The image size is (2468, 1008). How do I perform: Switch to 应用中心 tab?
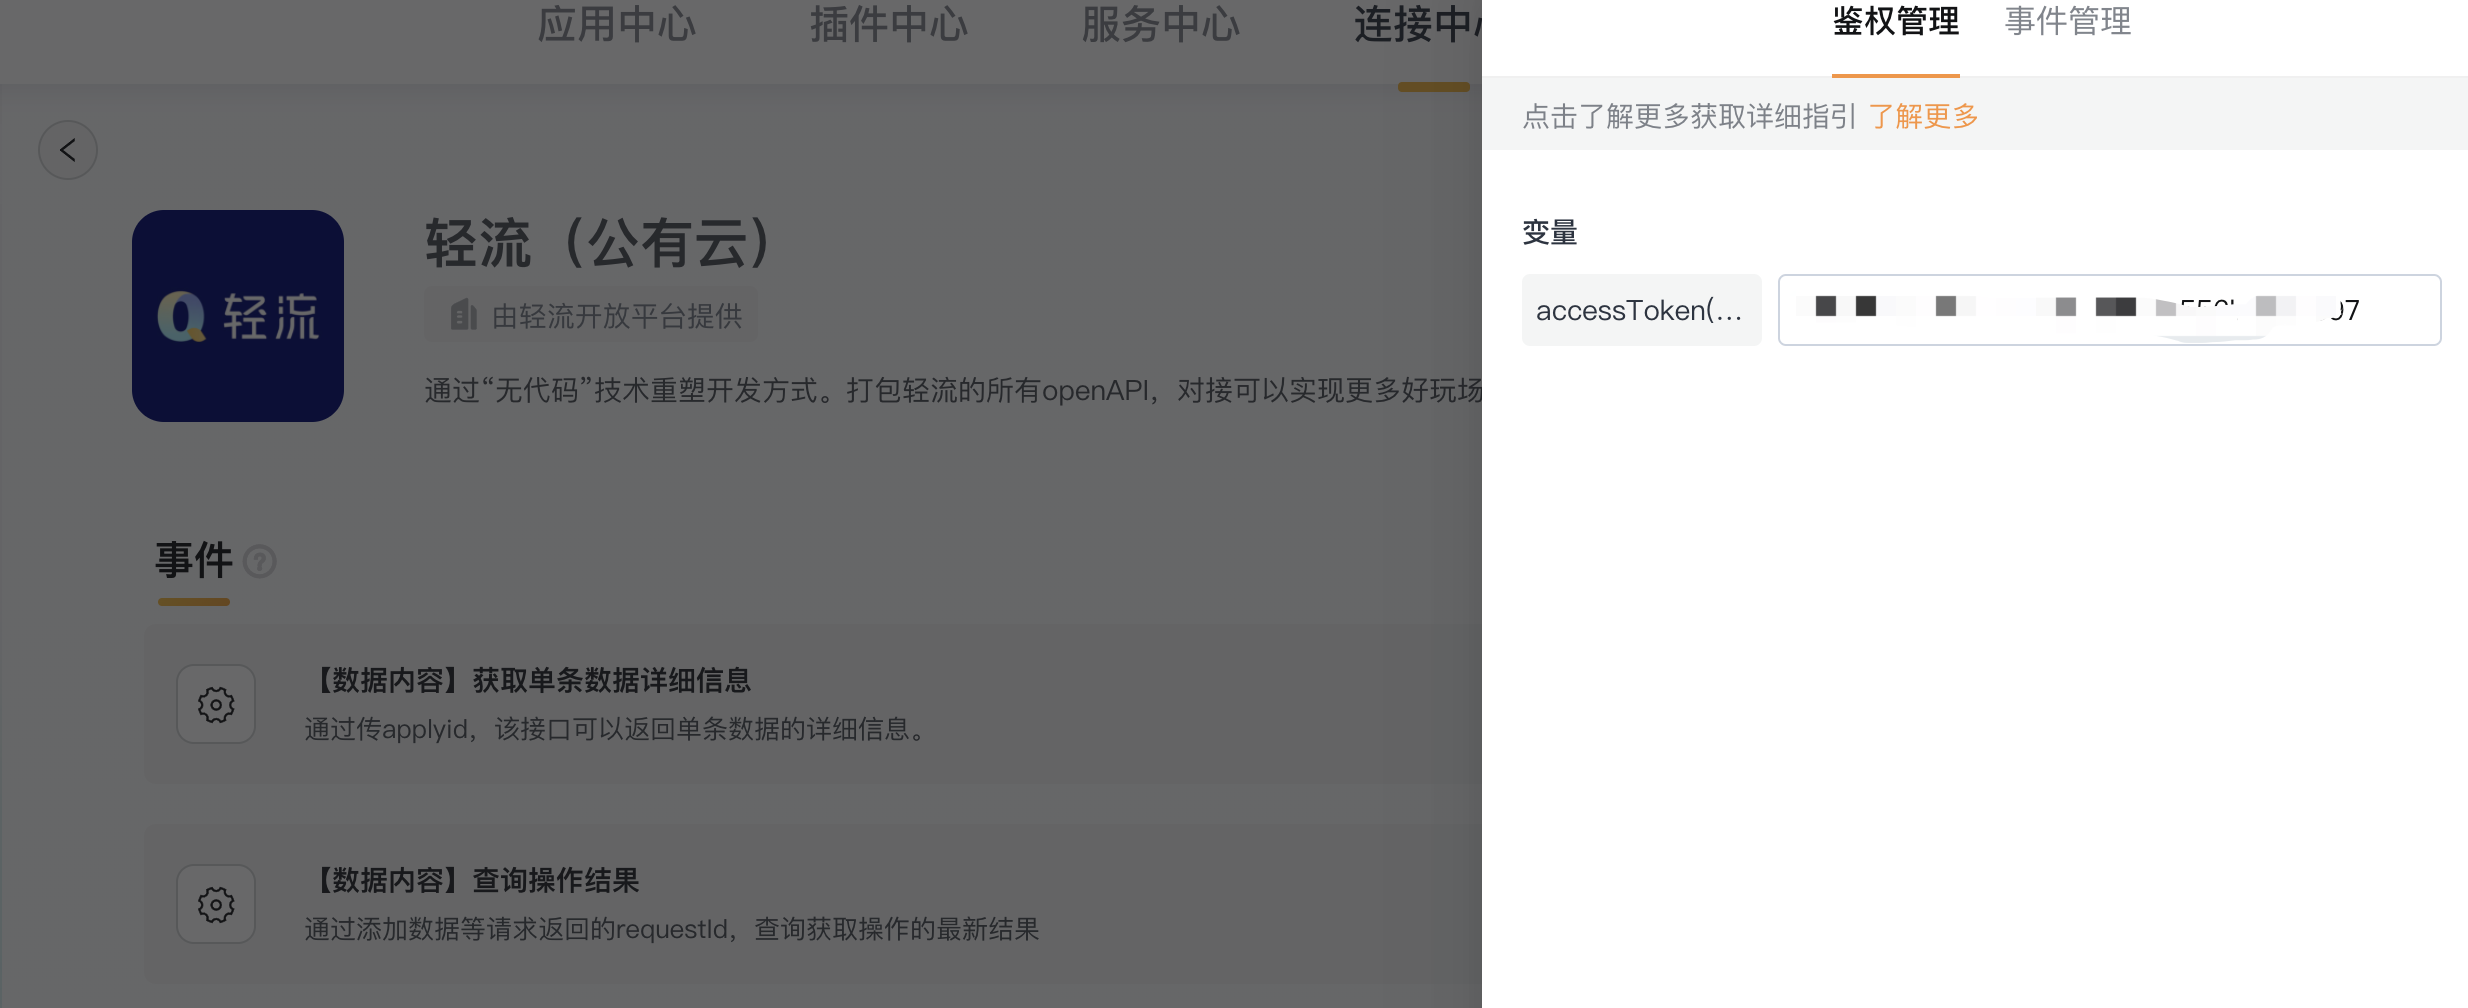pos(616,25)
